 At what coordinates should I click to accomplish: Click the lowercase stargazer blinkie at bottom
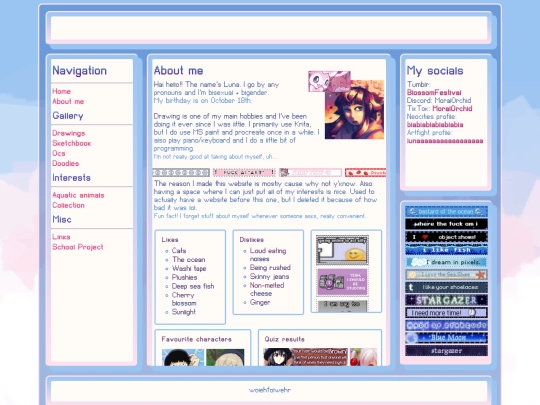click(446, 351)
